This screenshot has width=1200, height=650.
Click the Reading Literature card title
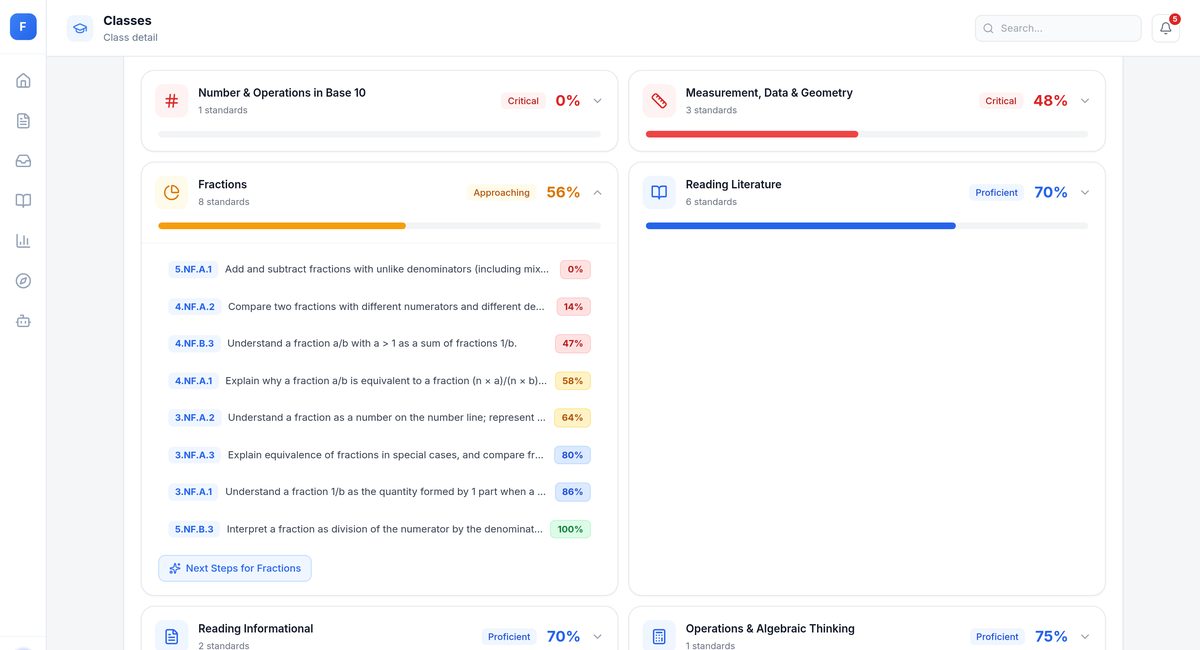[x=733, y=184]
